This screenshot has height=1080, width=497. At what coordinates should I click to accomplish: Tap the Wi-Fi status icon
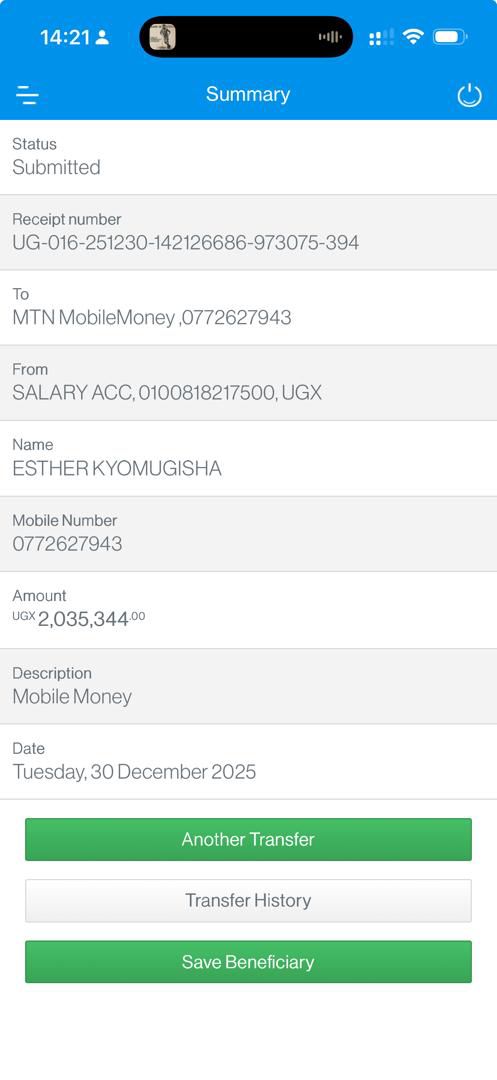(413, 37)
